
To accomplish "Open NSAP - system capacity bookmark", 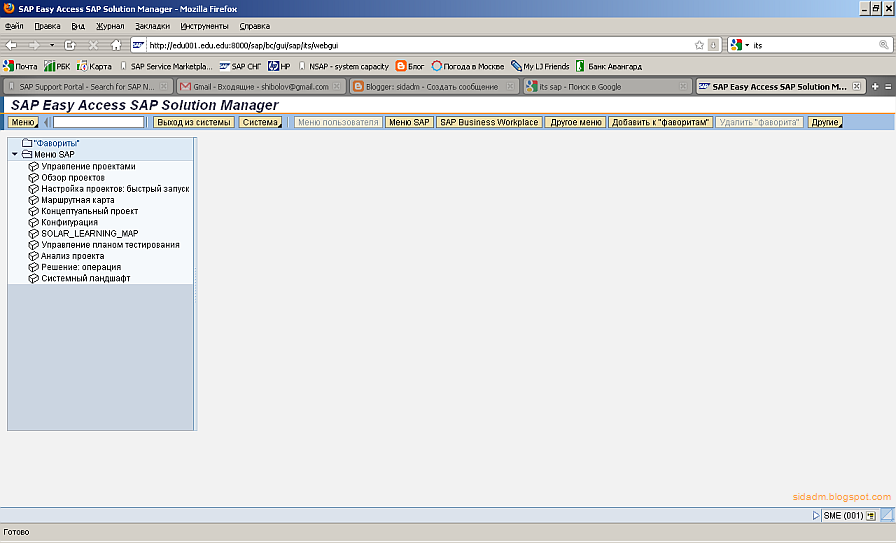I will [x=343, y=66].
